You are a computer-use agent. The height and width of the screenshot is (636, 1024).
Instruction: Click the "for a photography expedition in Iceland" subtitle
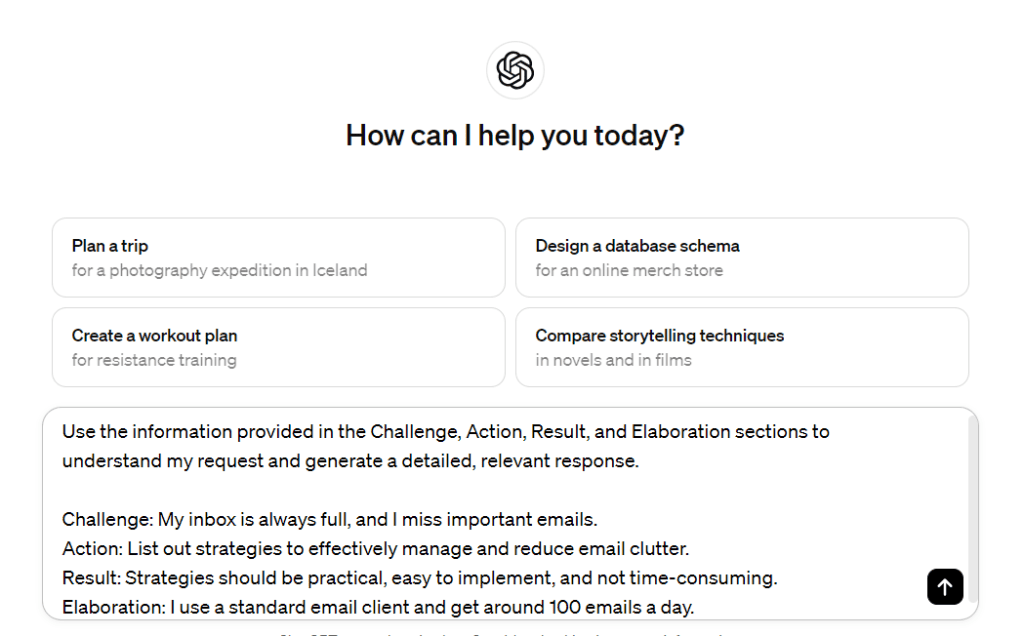219,270
